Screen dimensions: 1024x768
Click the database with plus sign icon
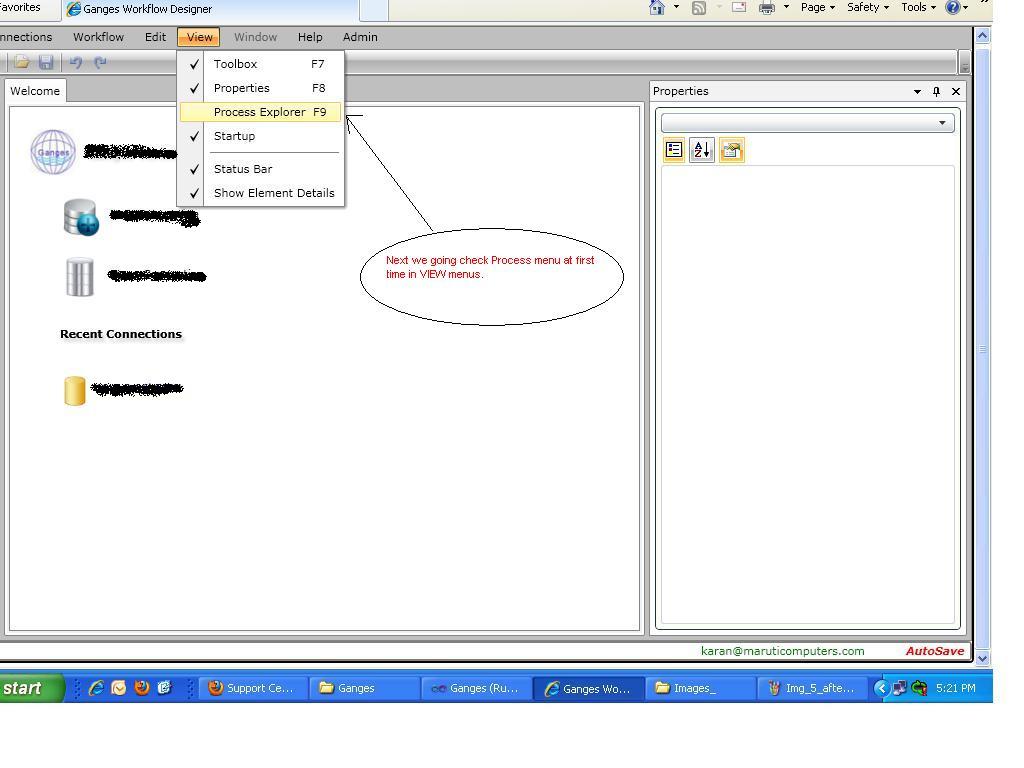click(x=81, y=217)
